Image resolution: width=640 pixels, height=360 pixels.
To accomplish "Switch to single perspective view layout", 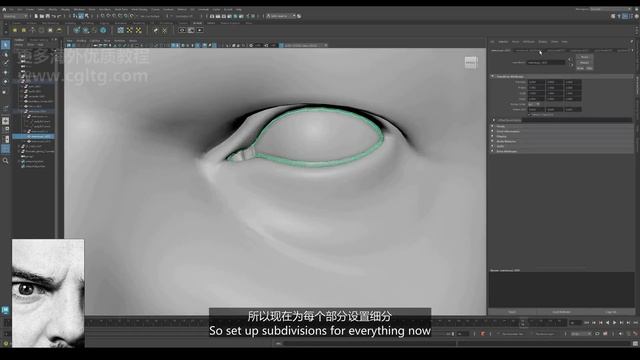I will click(x=5, y=121).
